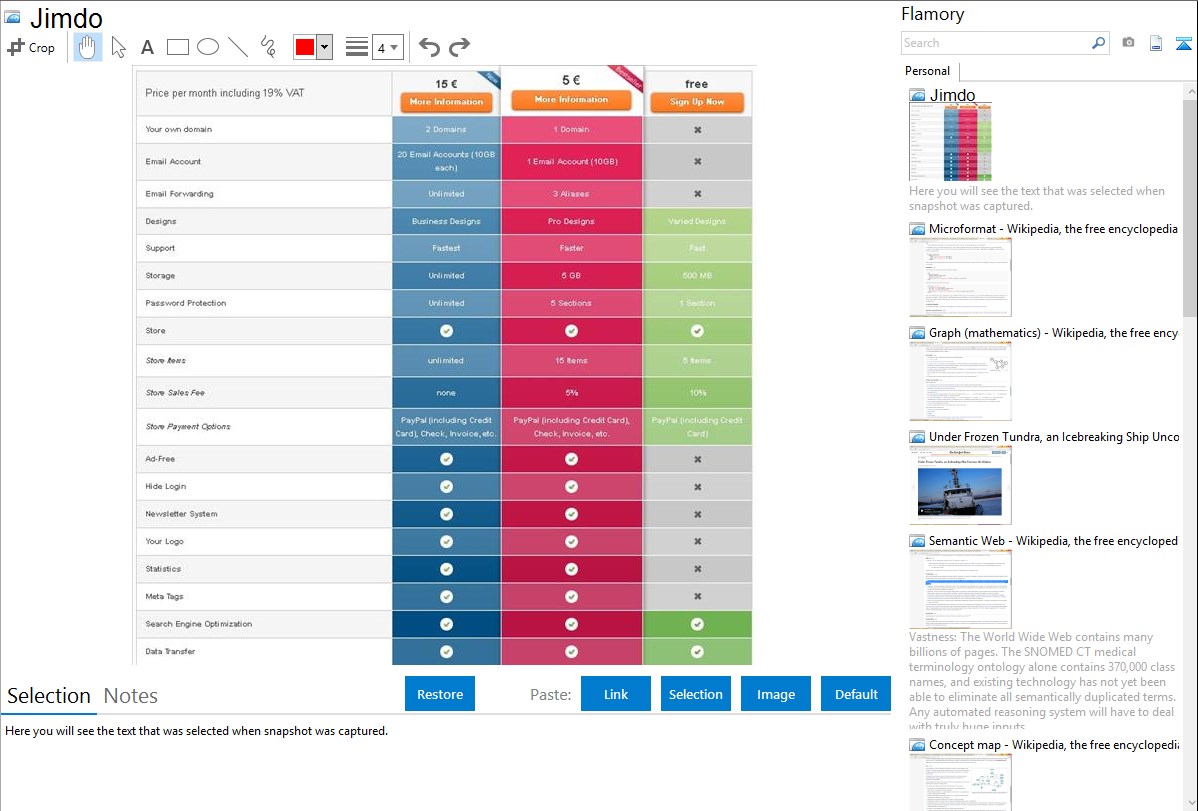Open the line width dropdown showing 4
This screenshot has height=811, width=1198.
[x=387, y=47]
